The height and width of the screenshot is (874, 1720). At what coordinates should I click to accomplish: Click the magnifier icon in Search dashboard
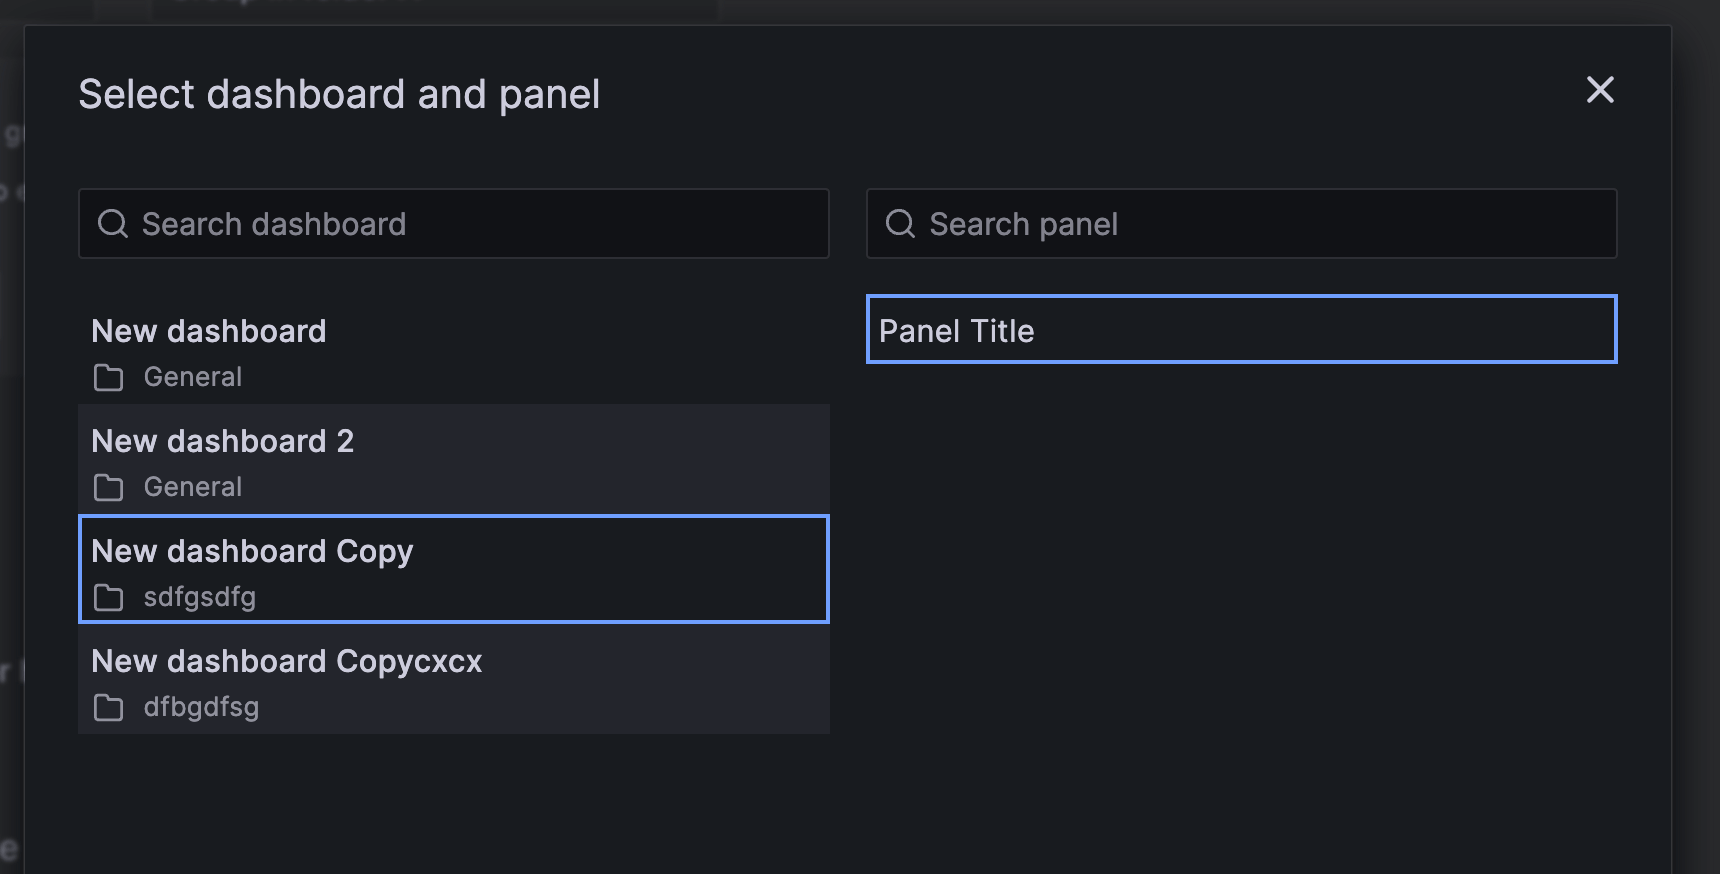(112, 224)
